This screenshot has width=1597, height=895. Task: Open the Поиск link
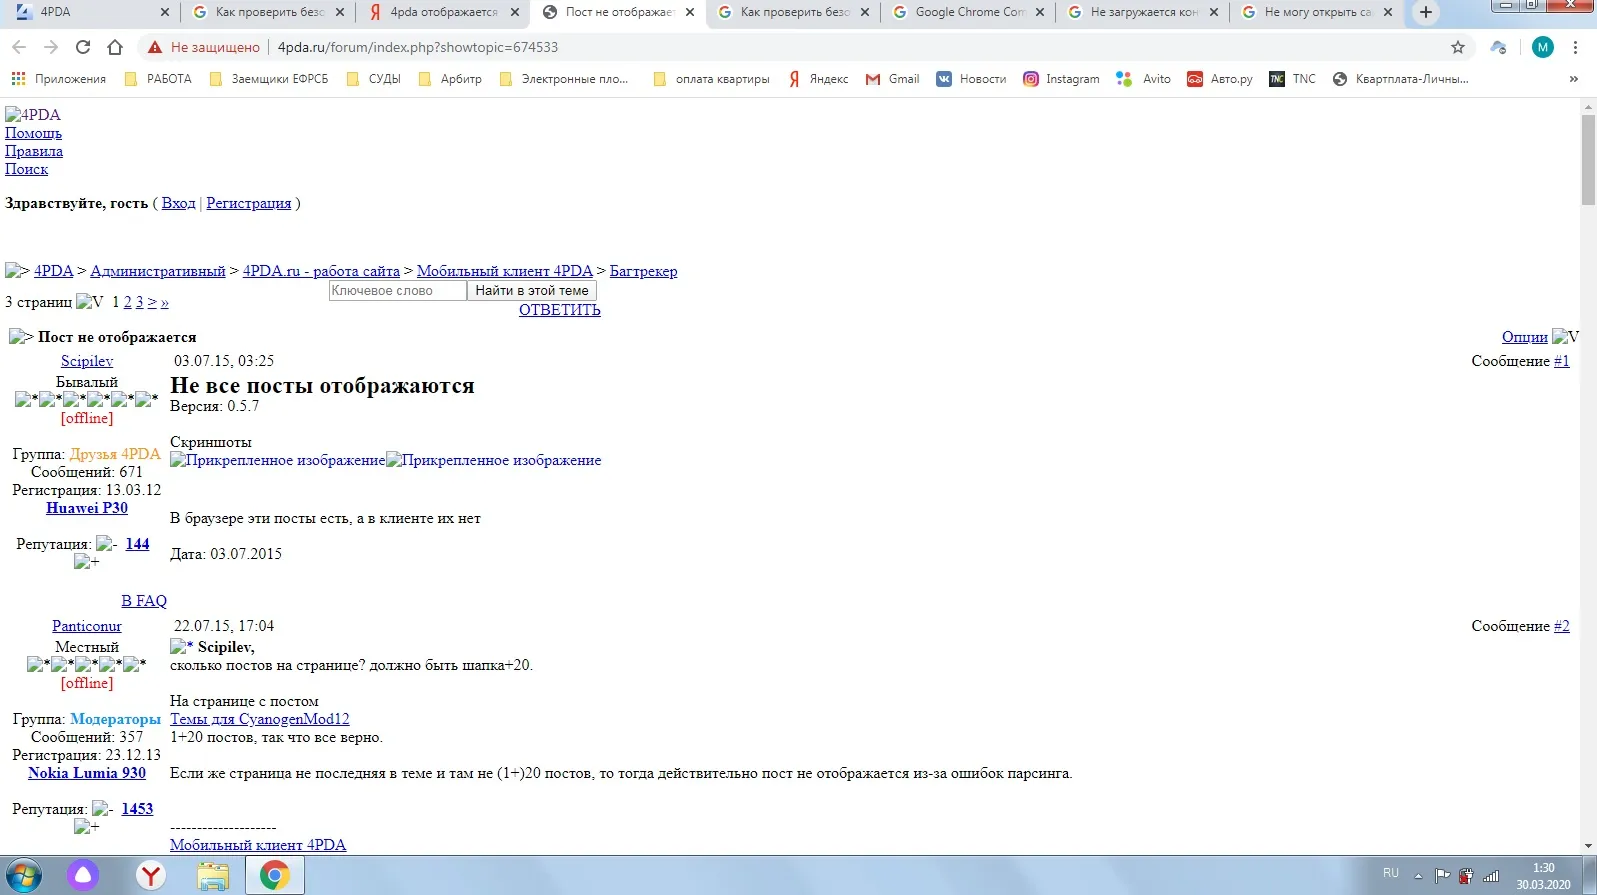[x=26, y=169]
